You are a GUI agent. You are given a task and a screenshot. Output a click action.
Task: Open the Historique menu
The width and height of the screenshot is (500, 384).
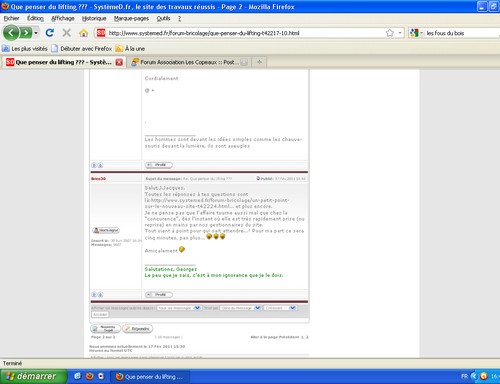point(94,18)
